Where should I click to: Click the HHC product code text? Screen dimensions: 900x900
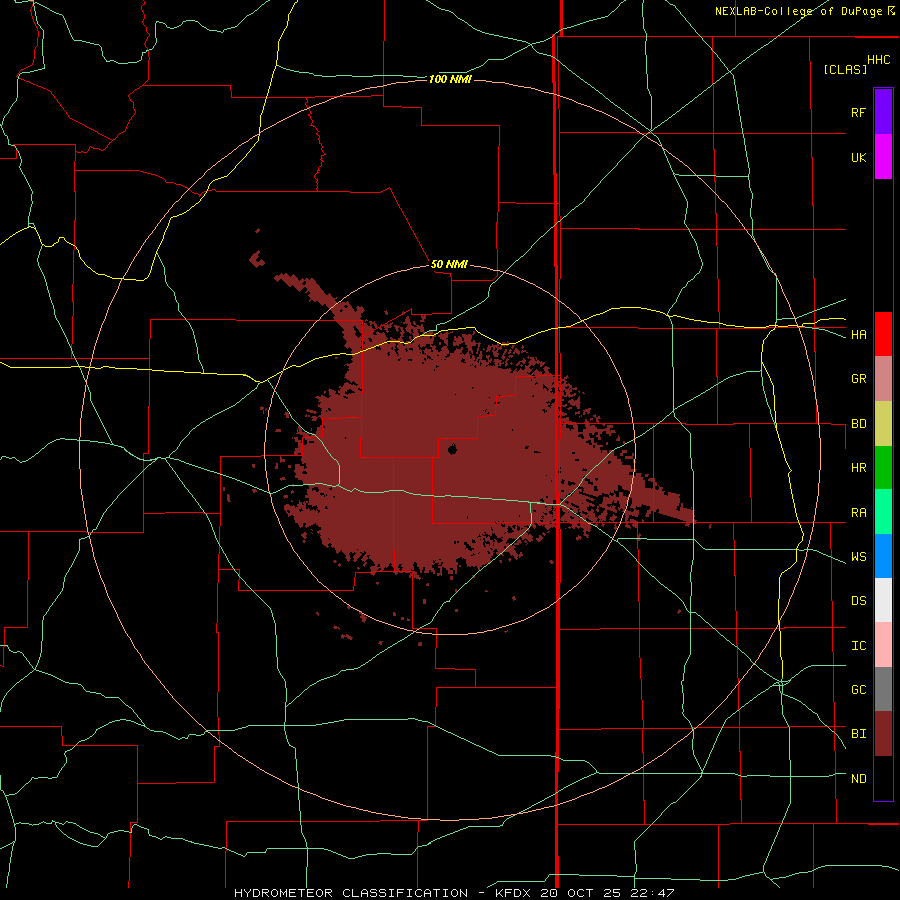point(879,60)
